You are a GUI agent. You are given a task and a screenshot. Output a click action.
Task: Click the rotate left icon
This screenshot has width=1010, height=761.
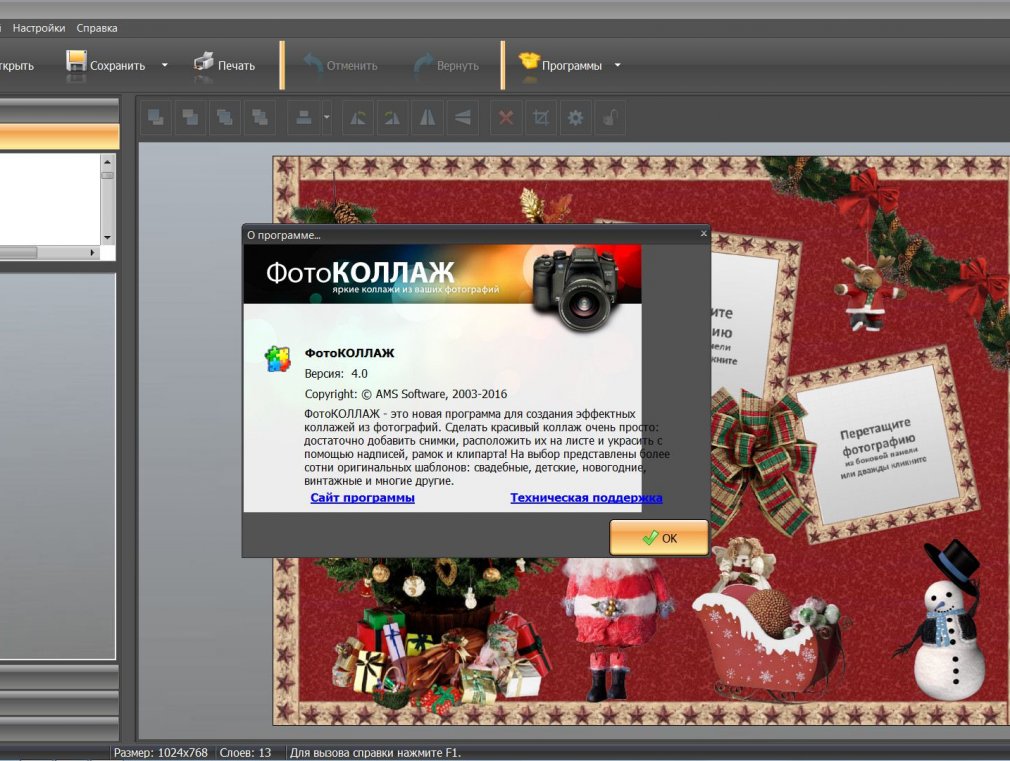(358, 118)
